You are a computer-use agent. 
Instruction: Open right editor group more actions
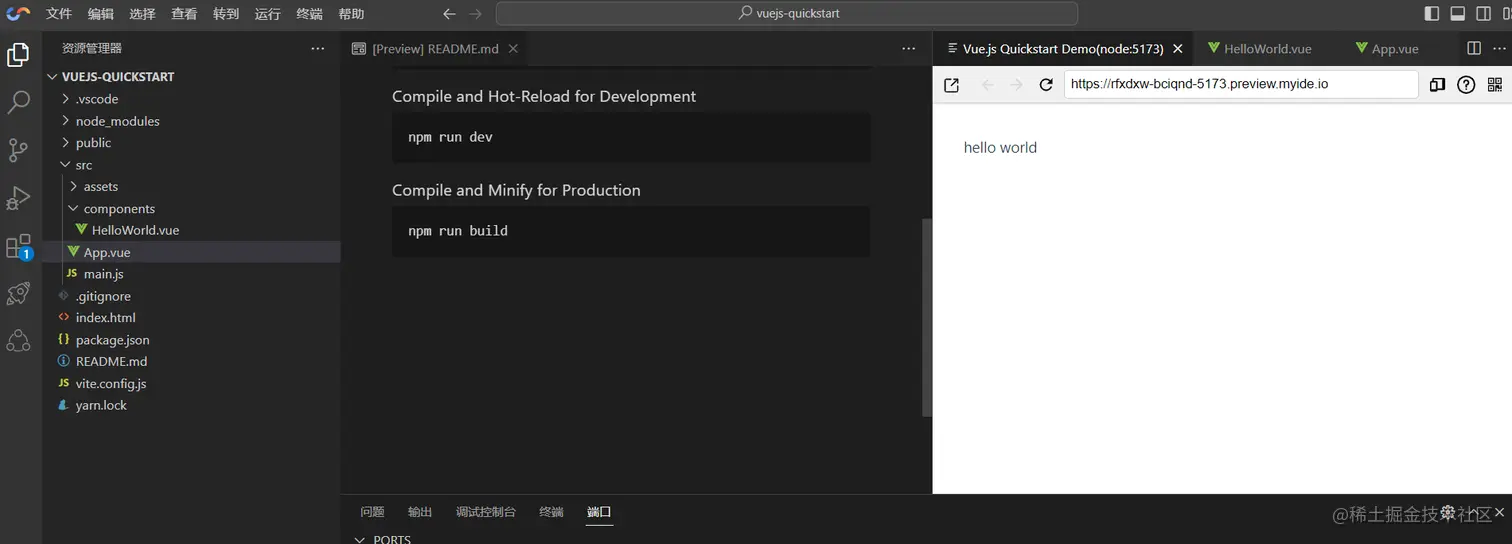coord(1500,48)
